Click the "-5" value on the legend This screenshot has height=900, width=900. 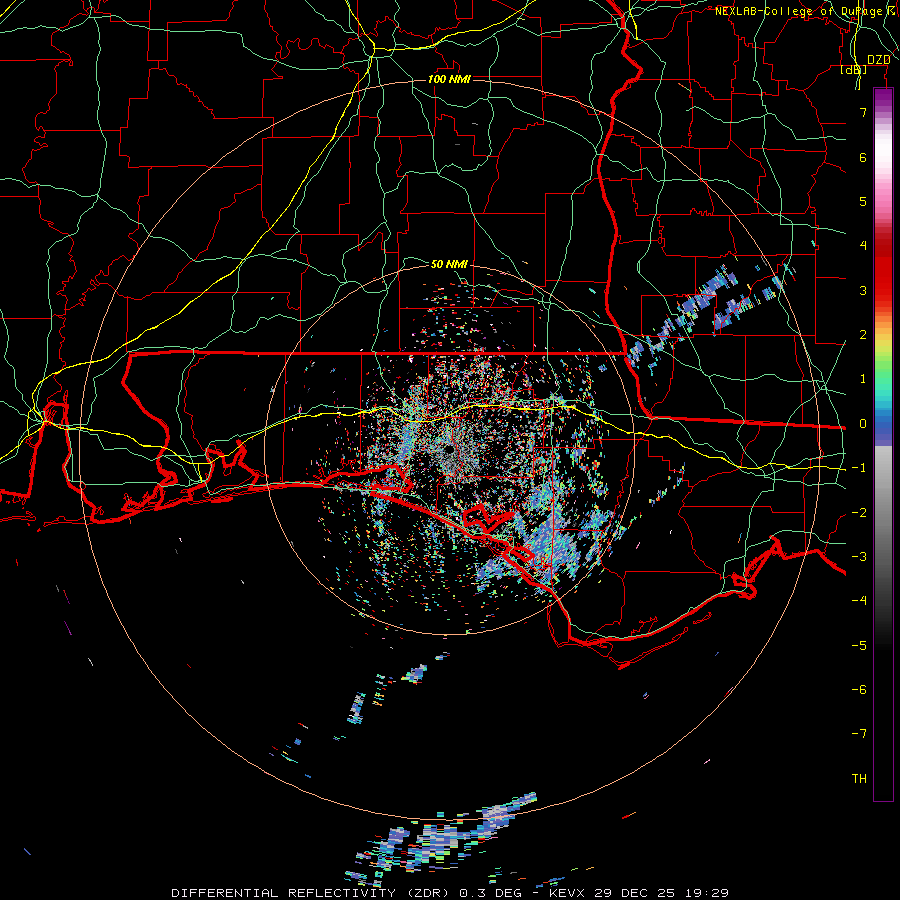(859, 646)
